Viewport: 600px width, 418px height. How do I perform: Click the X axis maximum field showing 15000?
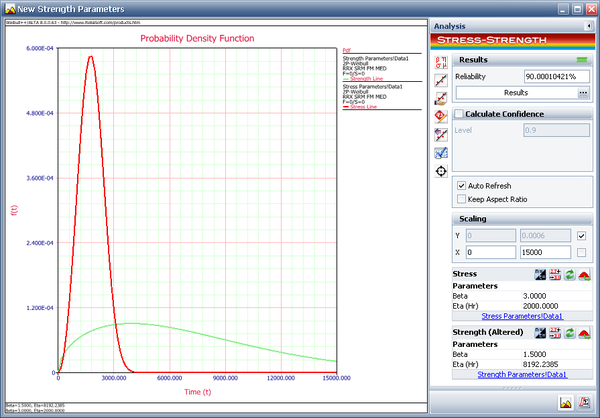pyautogui.click(x=544, y=253)
